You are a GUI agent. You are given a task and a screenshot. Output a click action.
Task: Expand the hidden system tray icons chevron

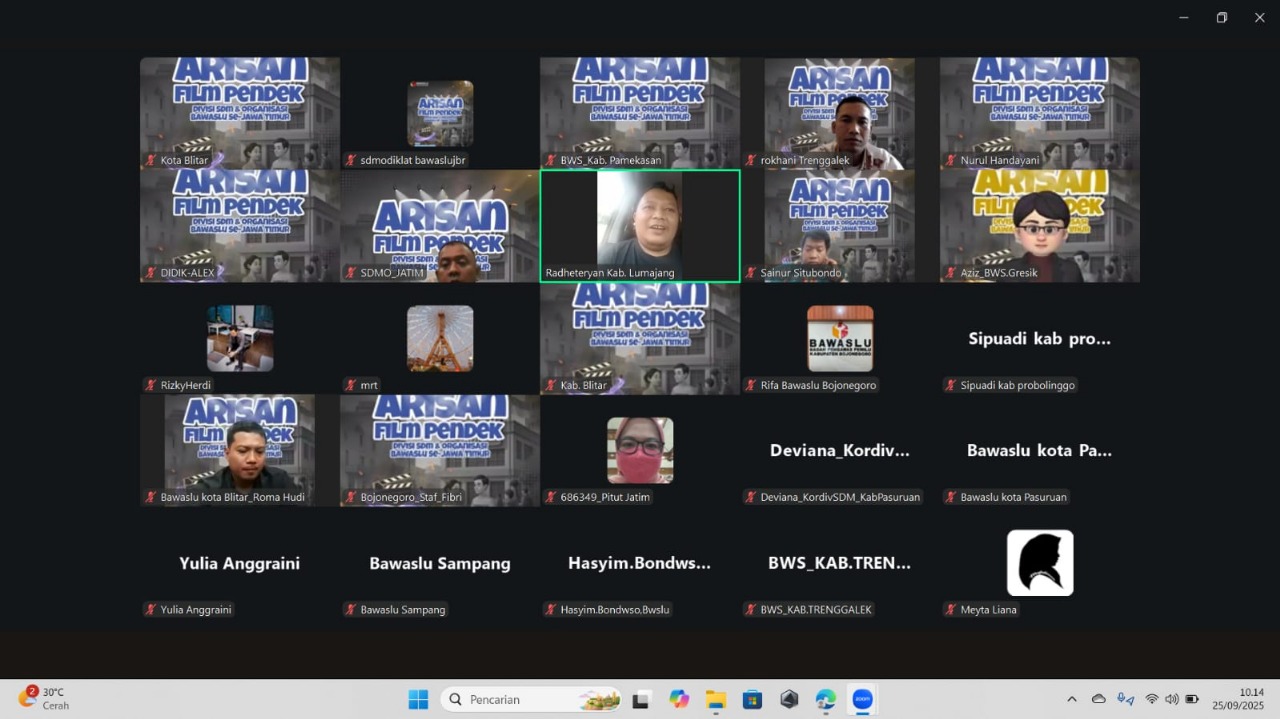coord(1072,699)
